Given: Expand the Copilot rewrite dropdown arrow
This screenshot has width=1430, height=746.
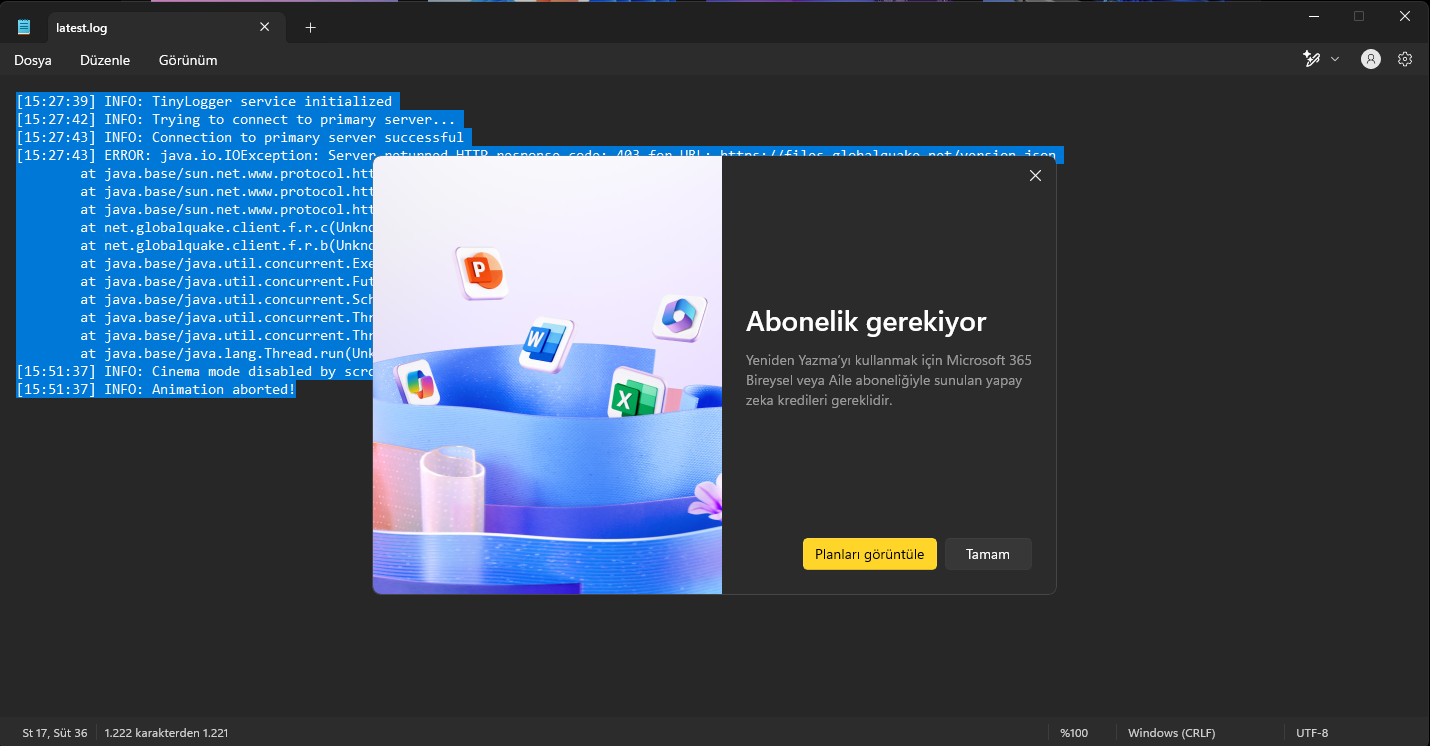Looking at the screenshot, I should [x=1335, y=59].
